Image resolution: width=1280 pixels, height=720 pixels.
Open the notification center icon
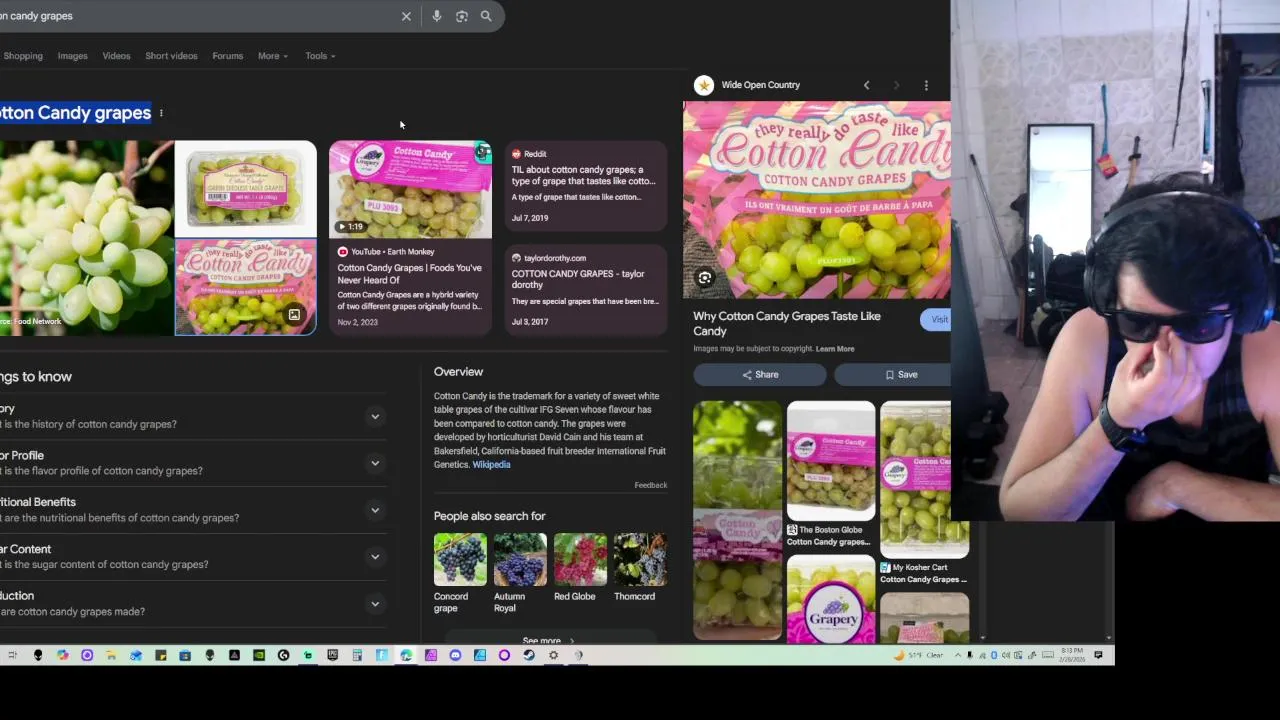tap(1098, 655)
